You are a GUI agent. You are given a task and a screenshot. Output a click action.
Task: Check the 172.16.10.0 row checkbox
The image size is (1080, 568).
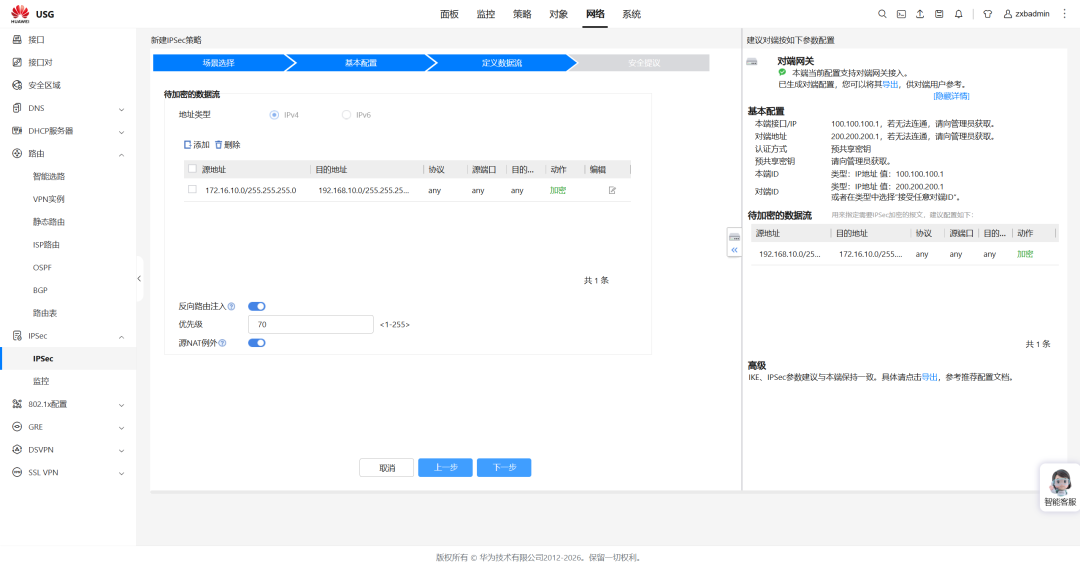click(x=192, y=189)
